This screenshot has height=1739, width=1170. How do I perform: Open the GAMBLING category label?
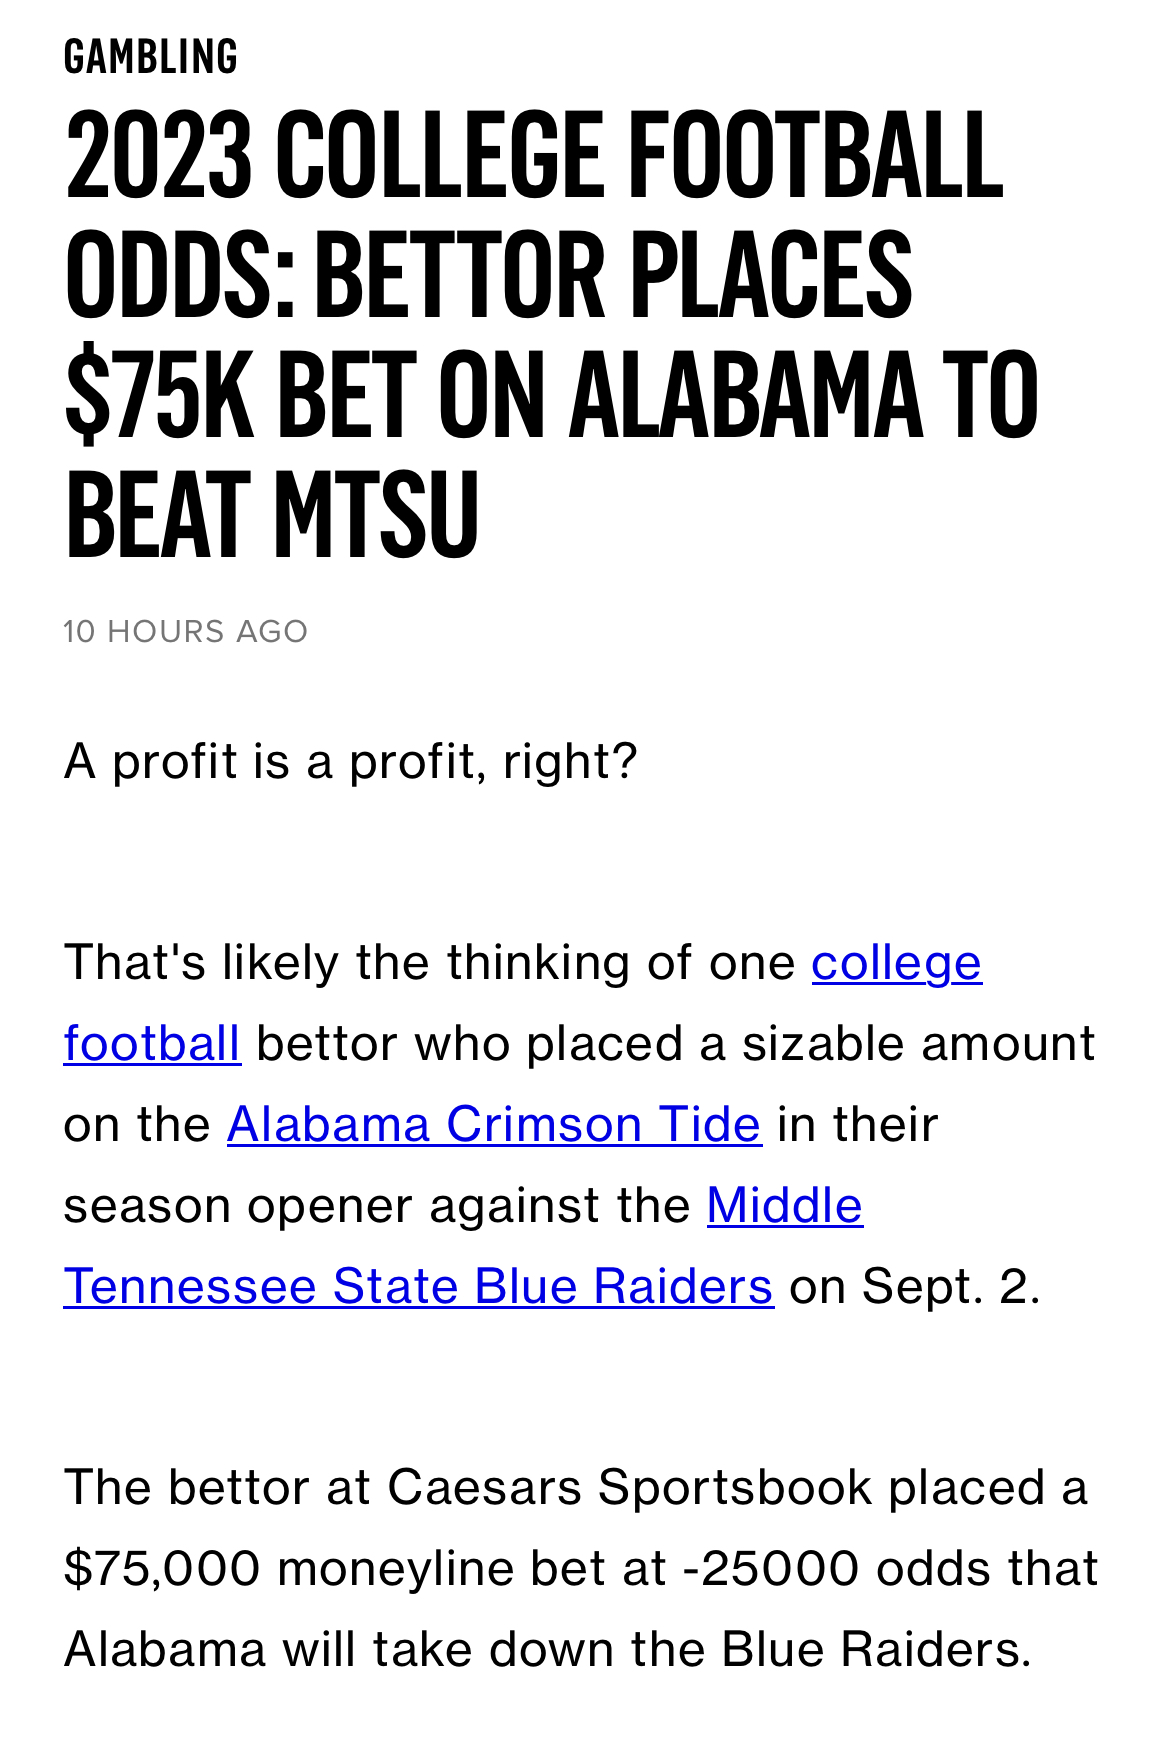pyautogui.click(x=151, y=56)
